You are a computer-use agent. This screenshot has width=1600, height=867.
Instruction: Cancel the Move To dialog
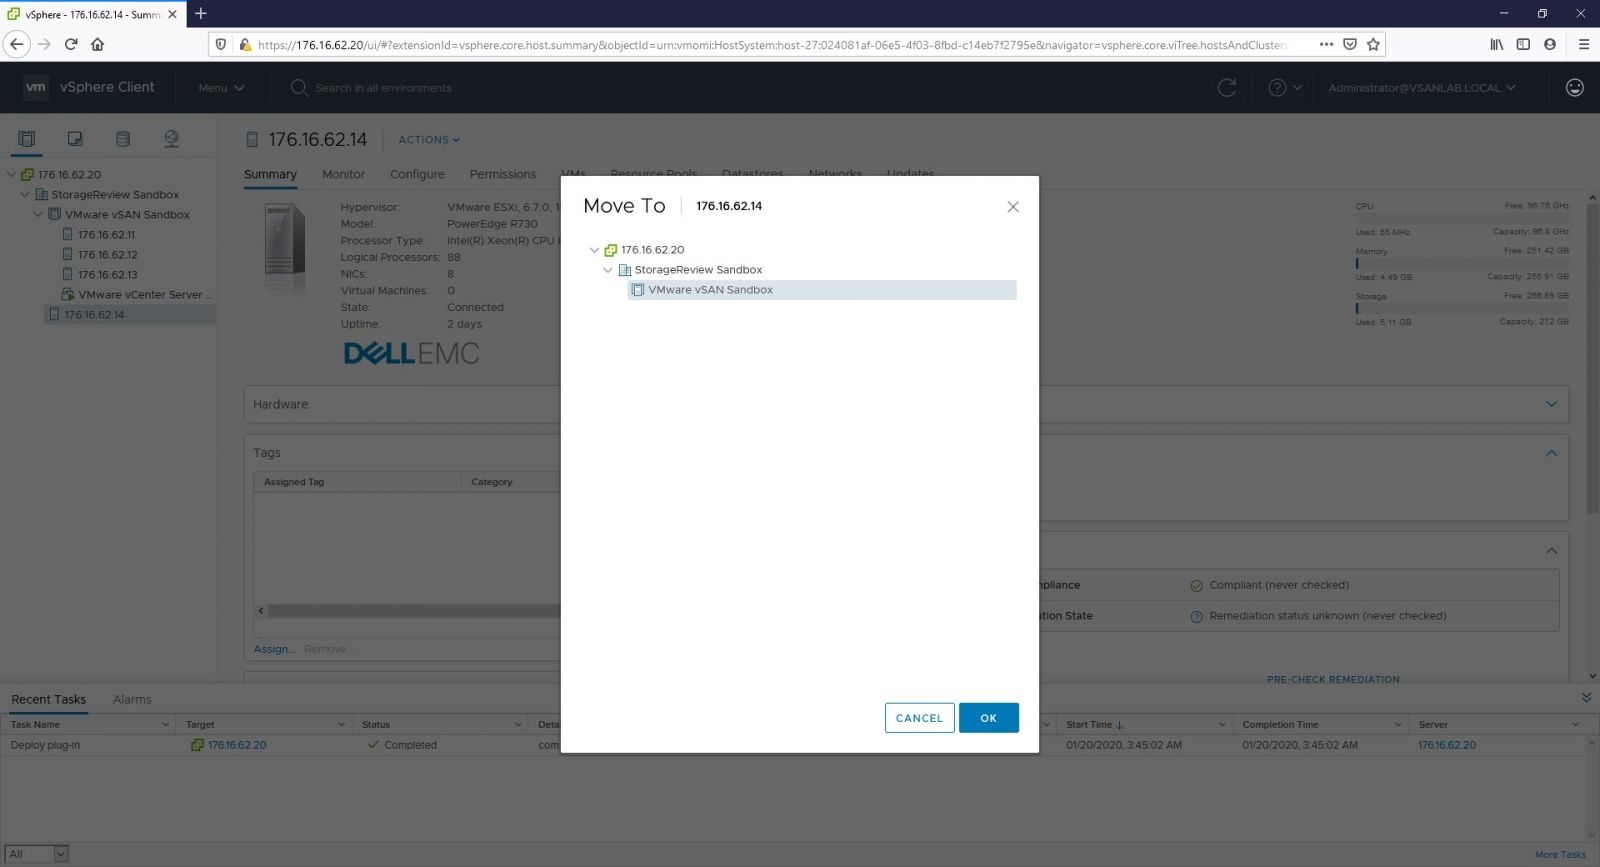(919, 718)
